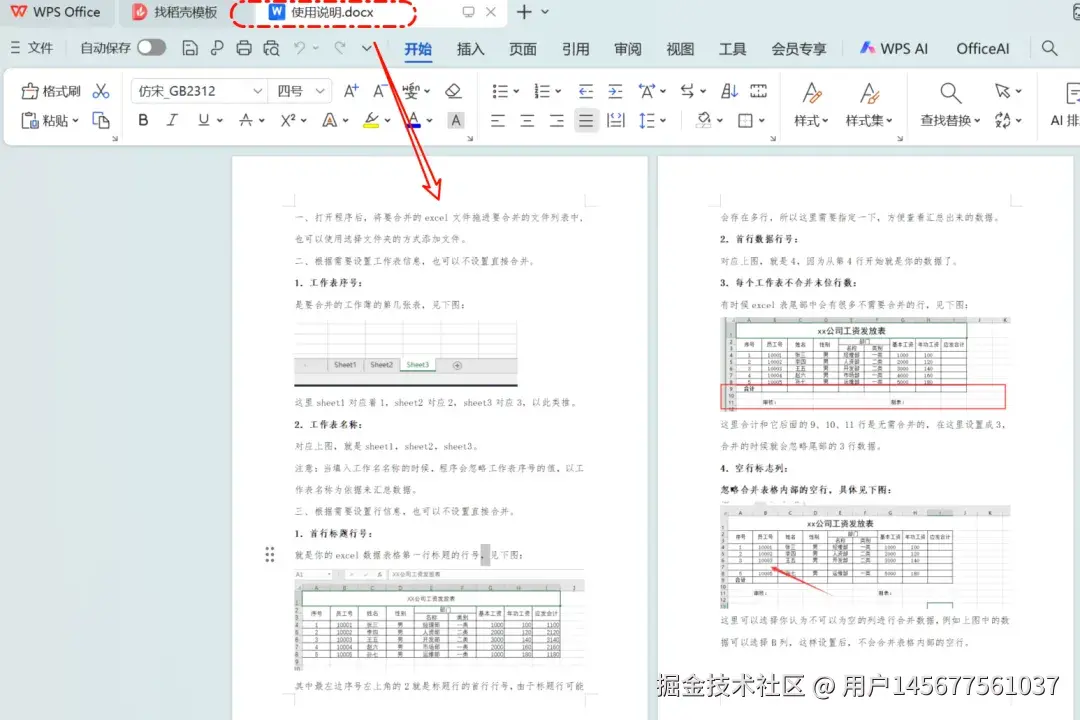Select the 格式刷 format painter

(x=52, y=91)
